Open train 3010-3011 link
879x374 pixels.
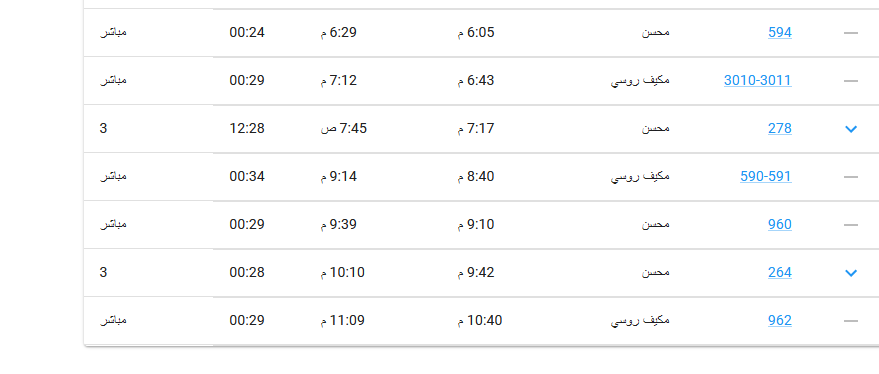click(x=757, y=81)
